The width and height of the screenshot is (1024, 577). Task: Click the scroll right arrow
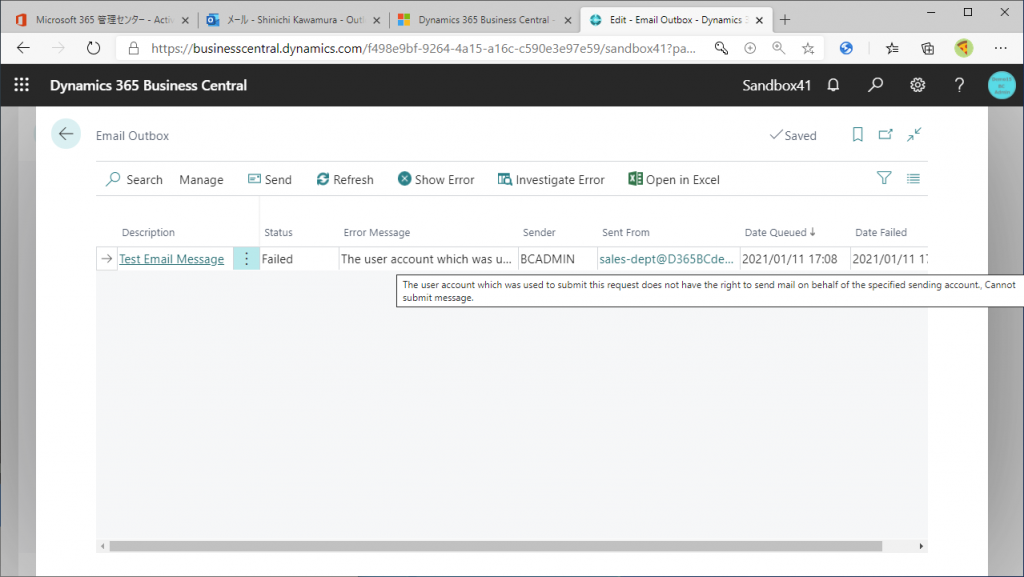[921, 546]
